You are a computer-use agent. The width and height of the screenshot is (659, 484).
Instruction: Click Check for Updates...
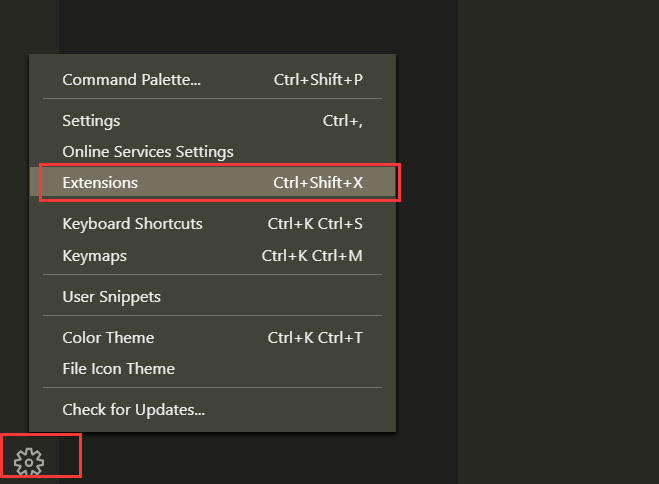(133, 410)
